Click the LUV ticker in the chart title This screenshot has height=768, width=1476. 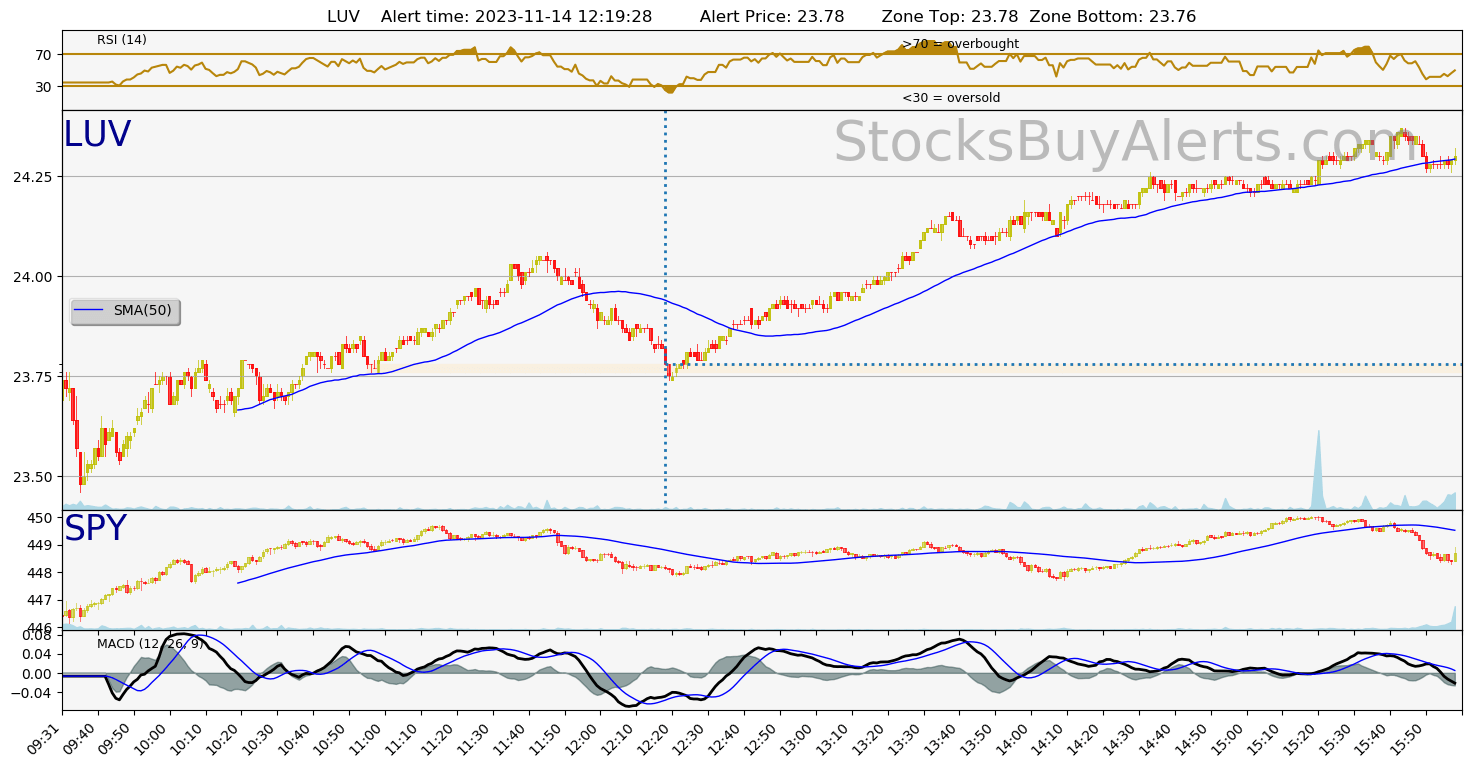click(x=343, y=17)
